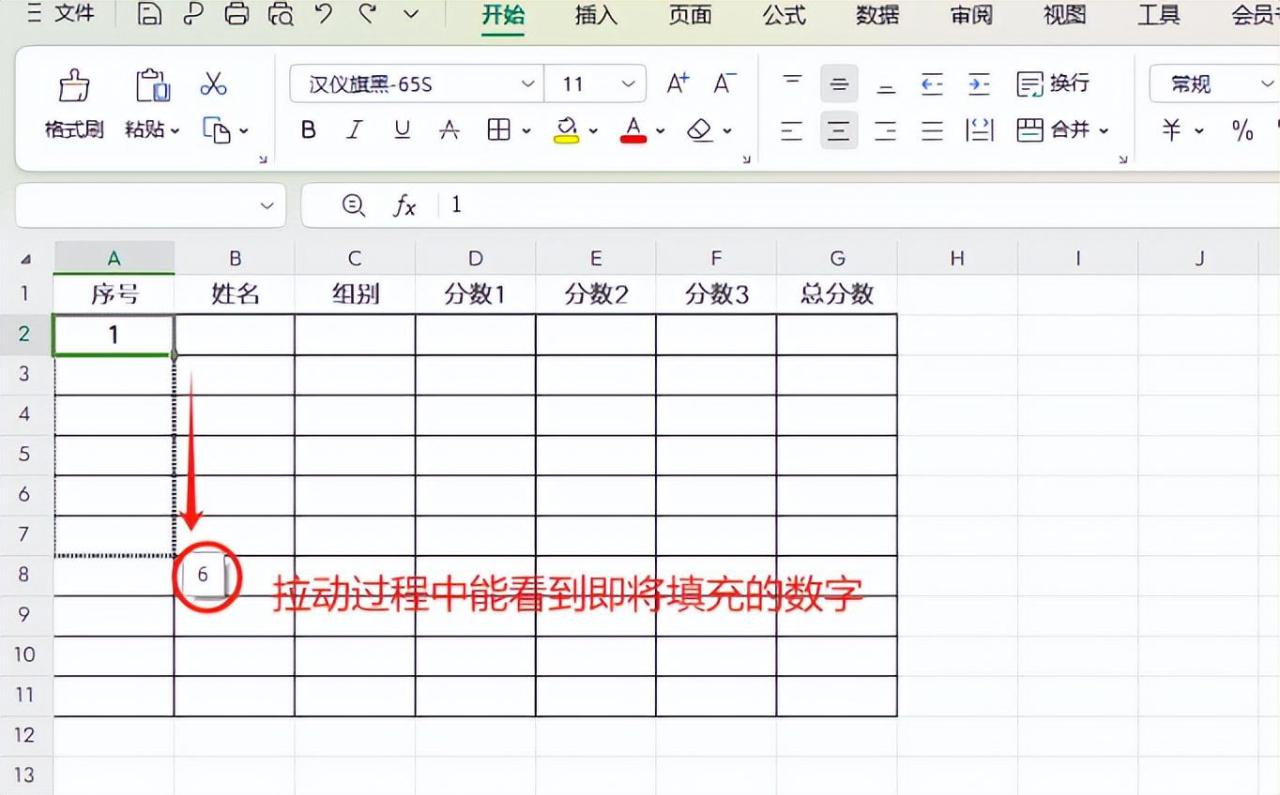
Task: Switch to the 数据 tab
Action: point(878,15)
